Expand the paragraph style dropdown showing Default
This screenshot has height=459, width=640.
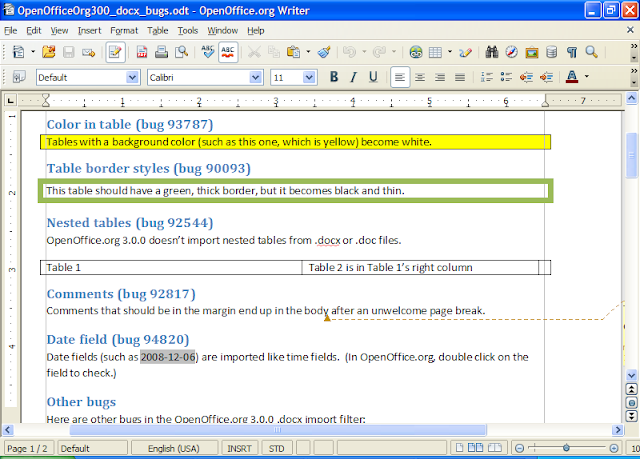pos(132,77)
